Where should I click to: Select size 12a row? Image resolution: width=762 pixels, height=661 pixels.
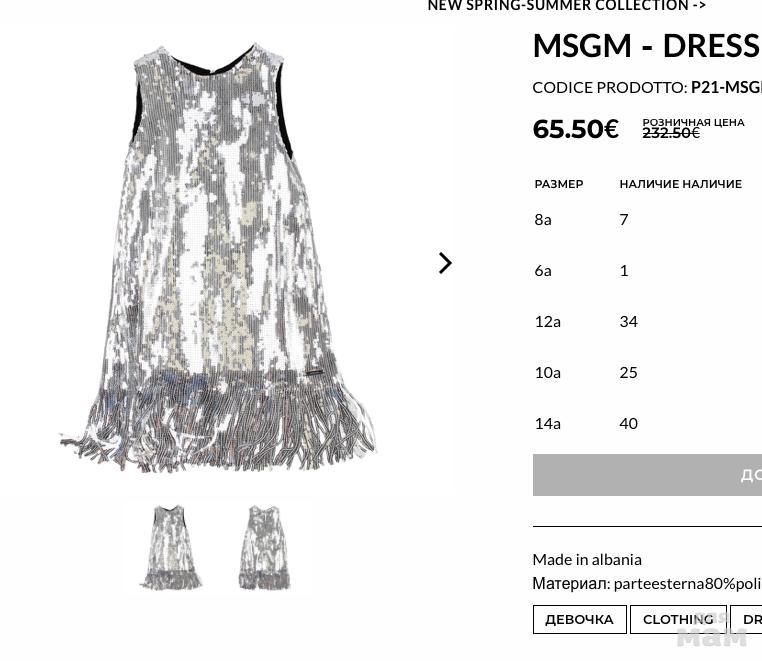tap(647, 322)
